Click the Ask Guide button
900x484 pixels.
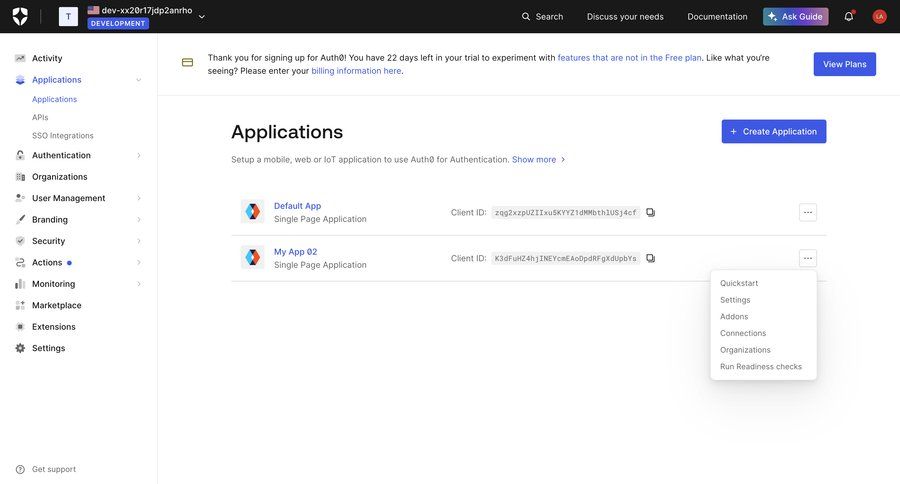click(x=796, y=17)
